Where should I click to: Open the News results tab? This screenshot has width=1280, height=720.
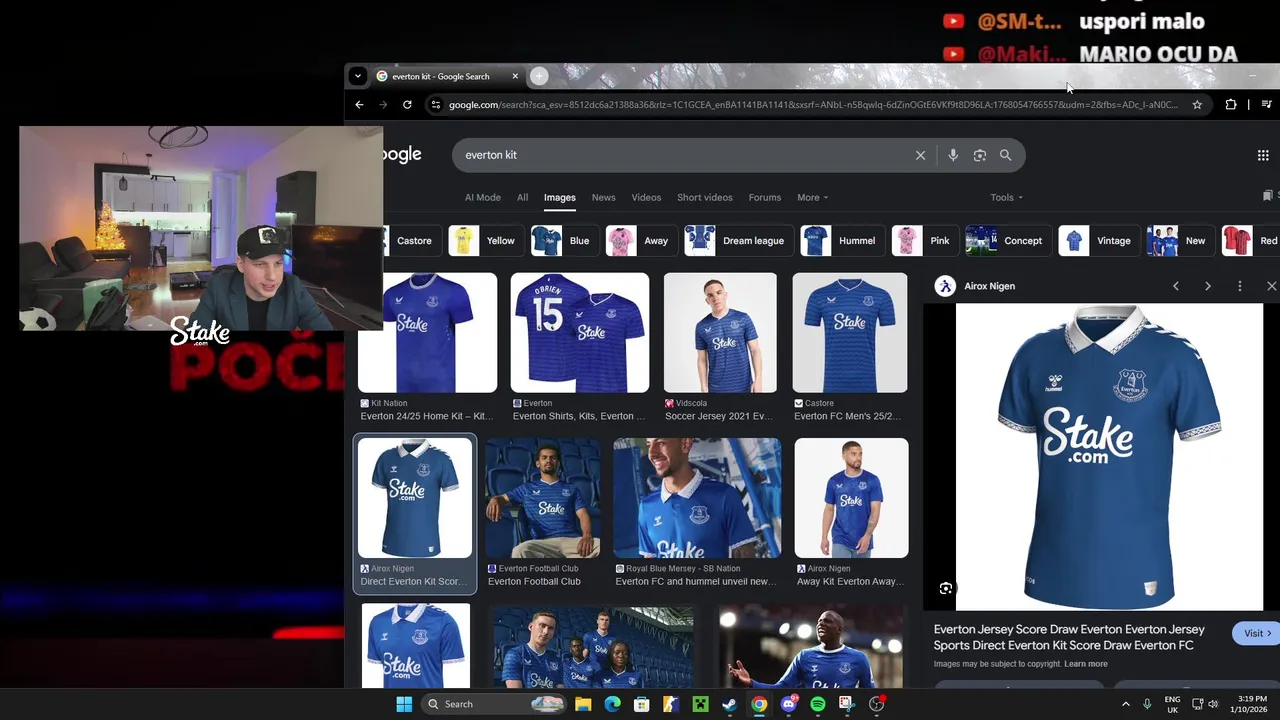[x=603, y=197]
